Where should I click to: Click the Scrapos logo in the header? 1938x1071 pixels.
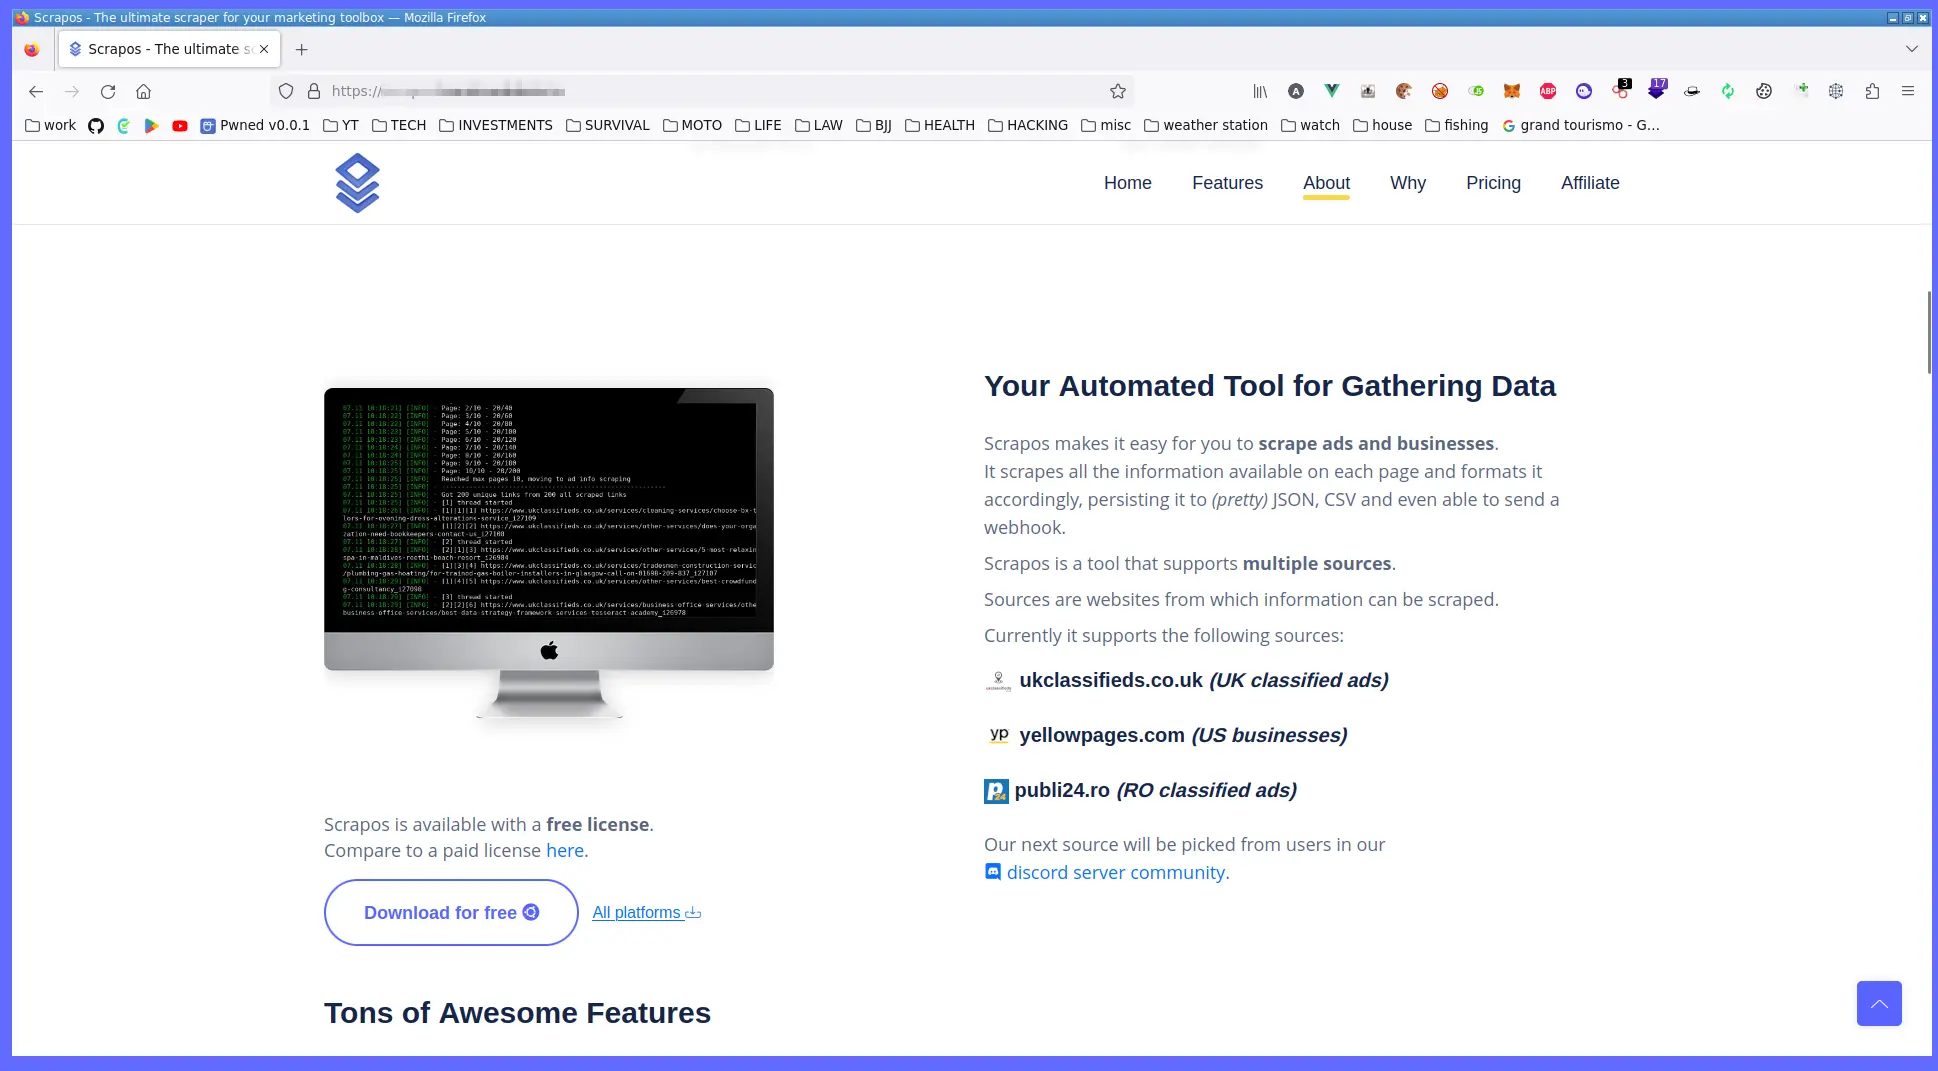pyautogui.click(x=357, y=183)
